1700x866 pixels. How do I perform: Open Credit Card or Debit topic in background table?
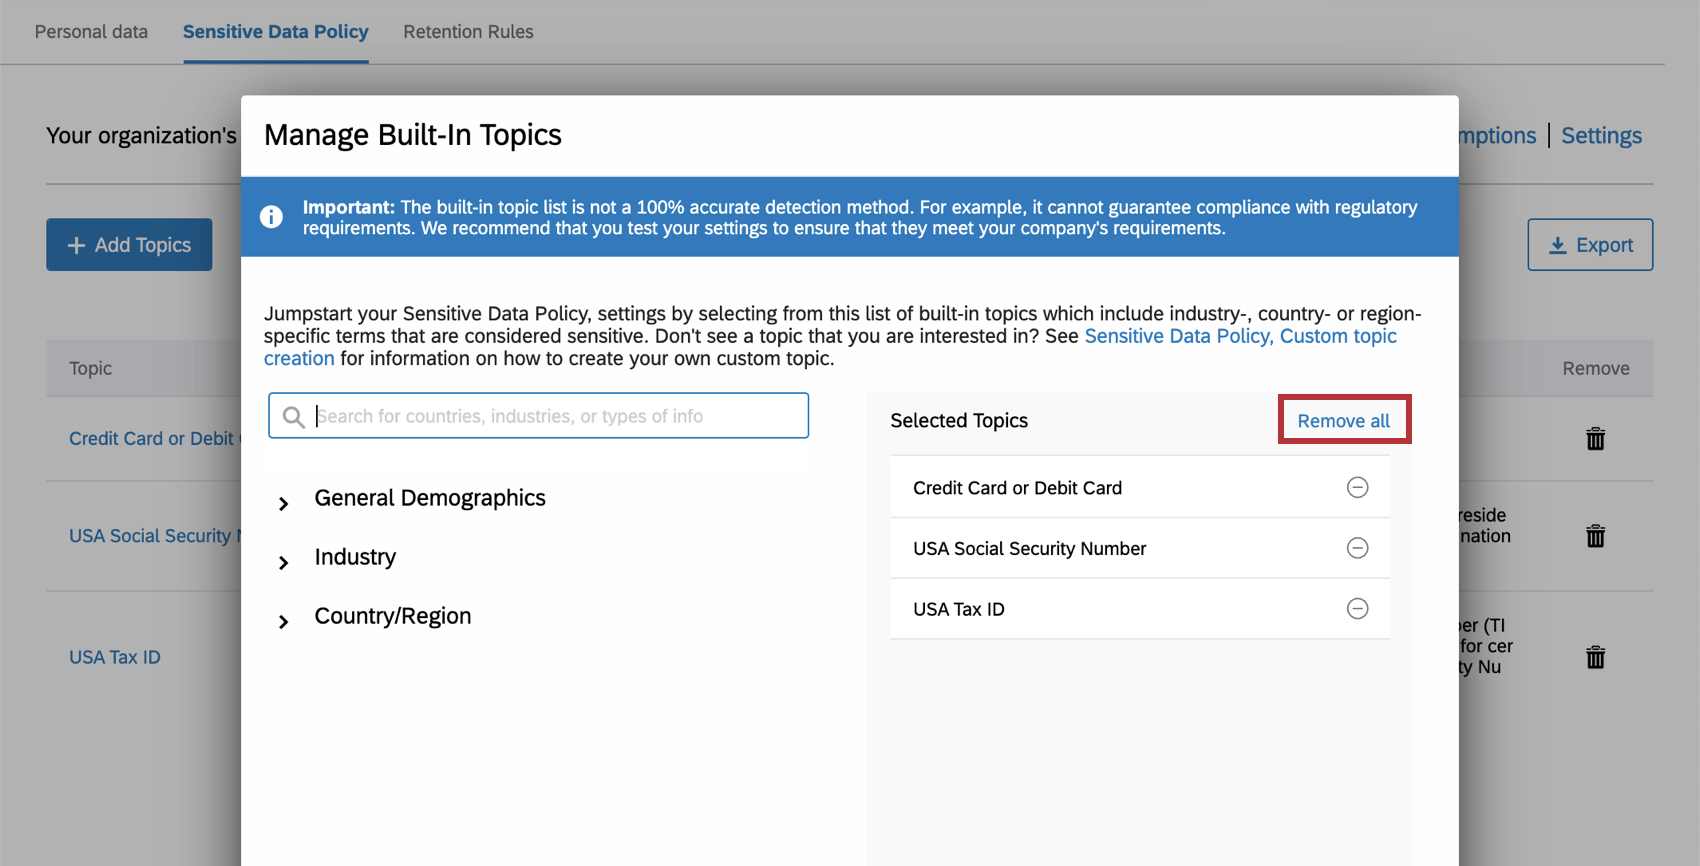coord(155,438)
